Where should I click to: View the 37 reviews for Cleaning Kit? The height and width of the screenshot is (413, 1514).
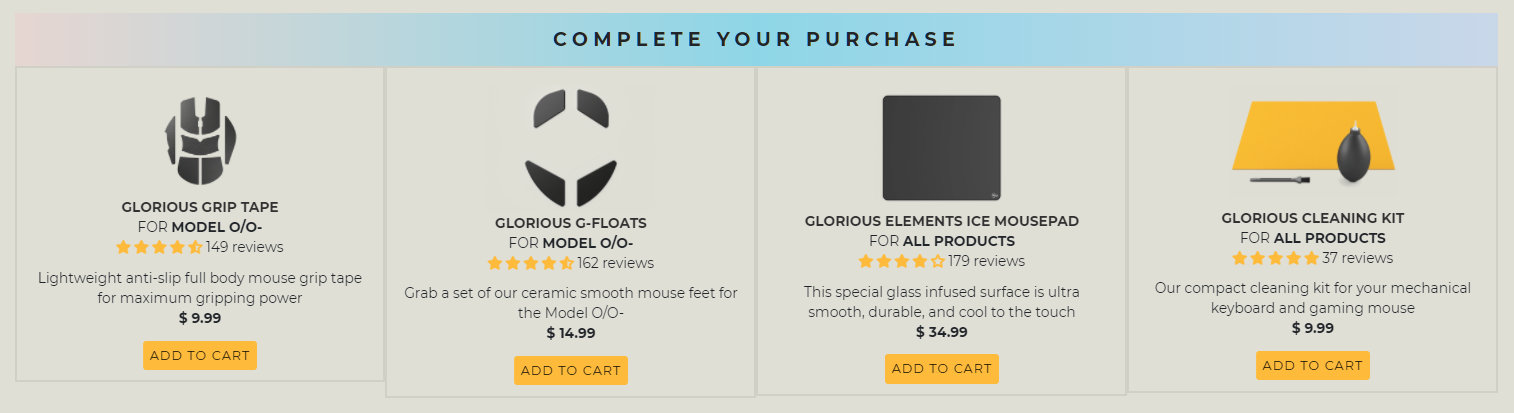pyautogui.click(x=1357, y=258)
